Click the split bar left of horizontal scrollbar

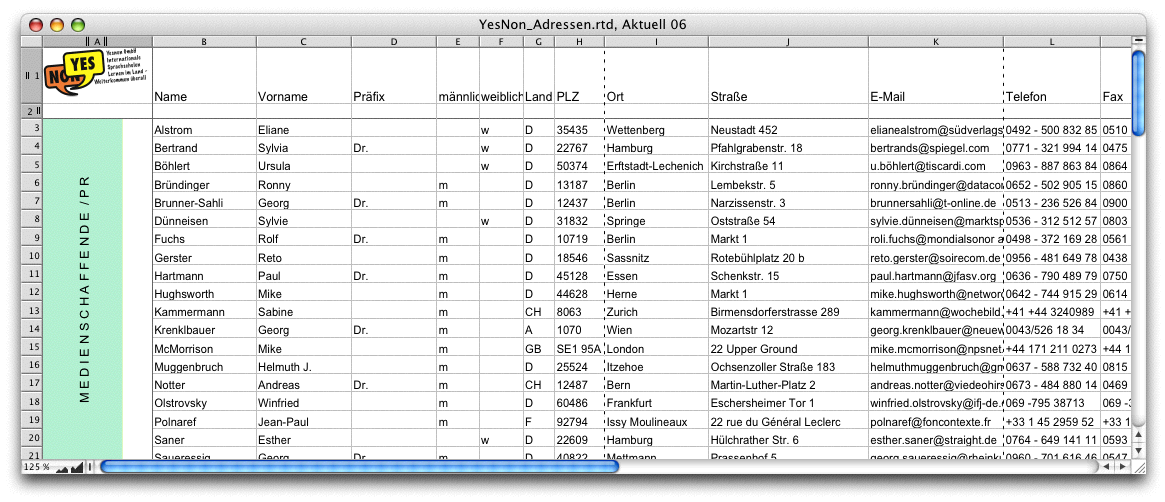[90, 467]
